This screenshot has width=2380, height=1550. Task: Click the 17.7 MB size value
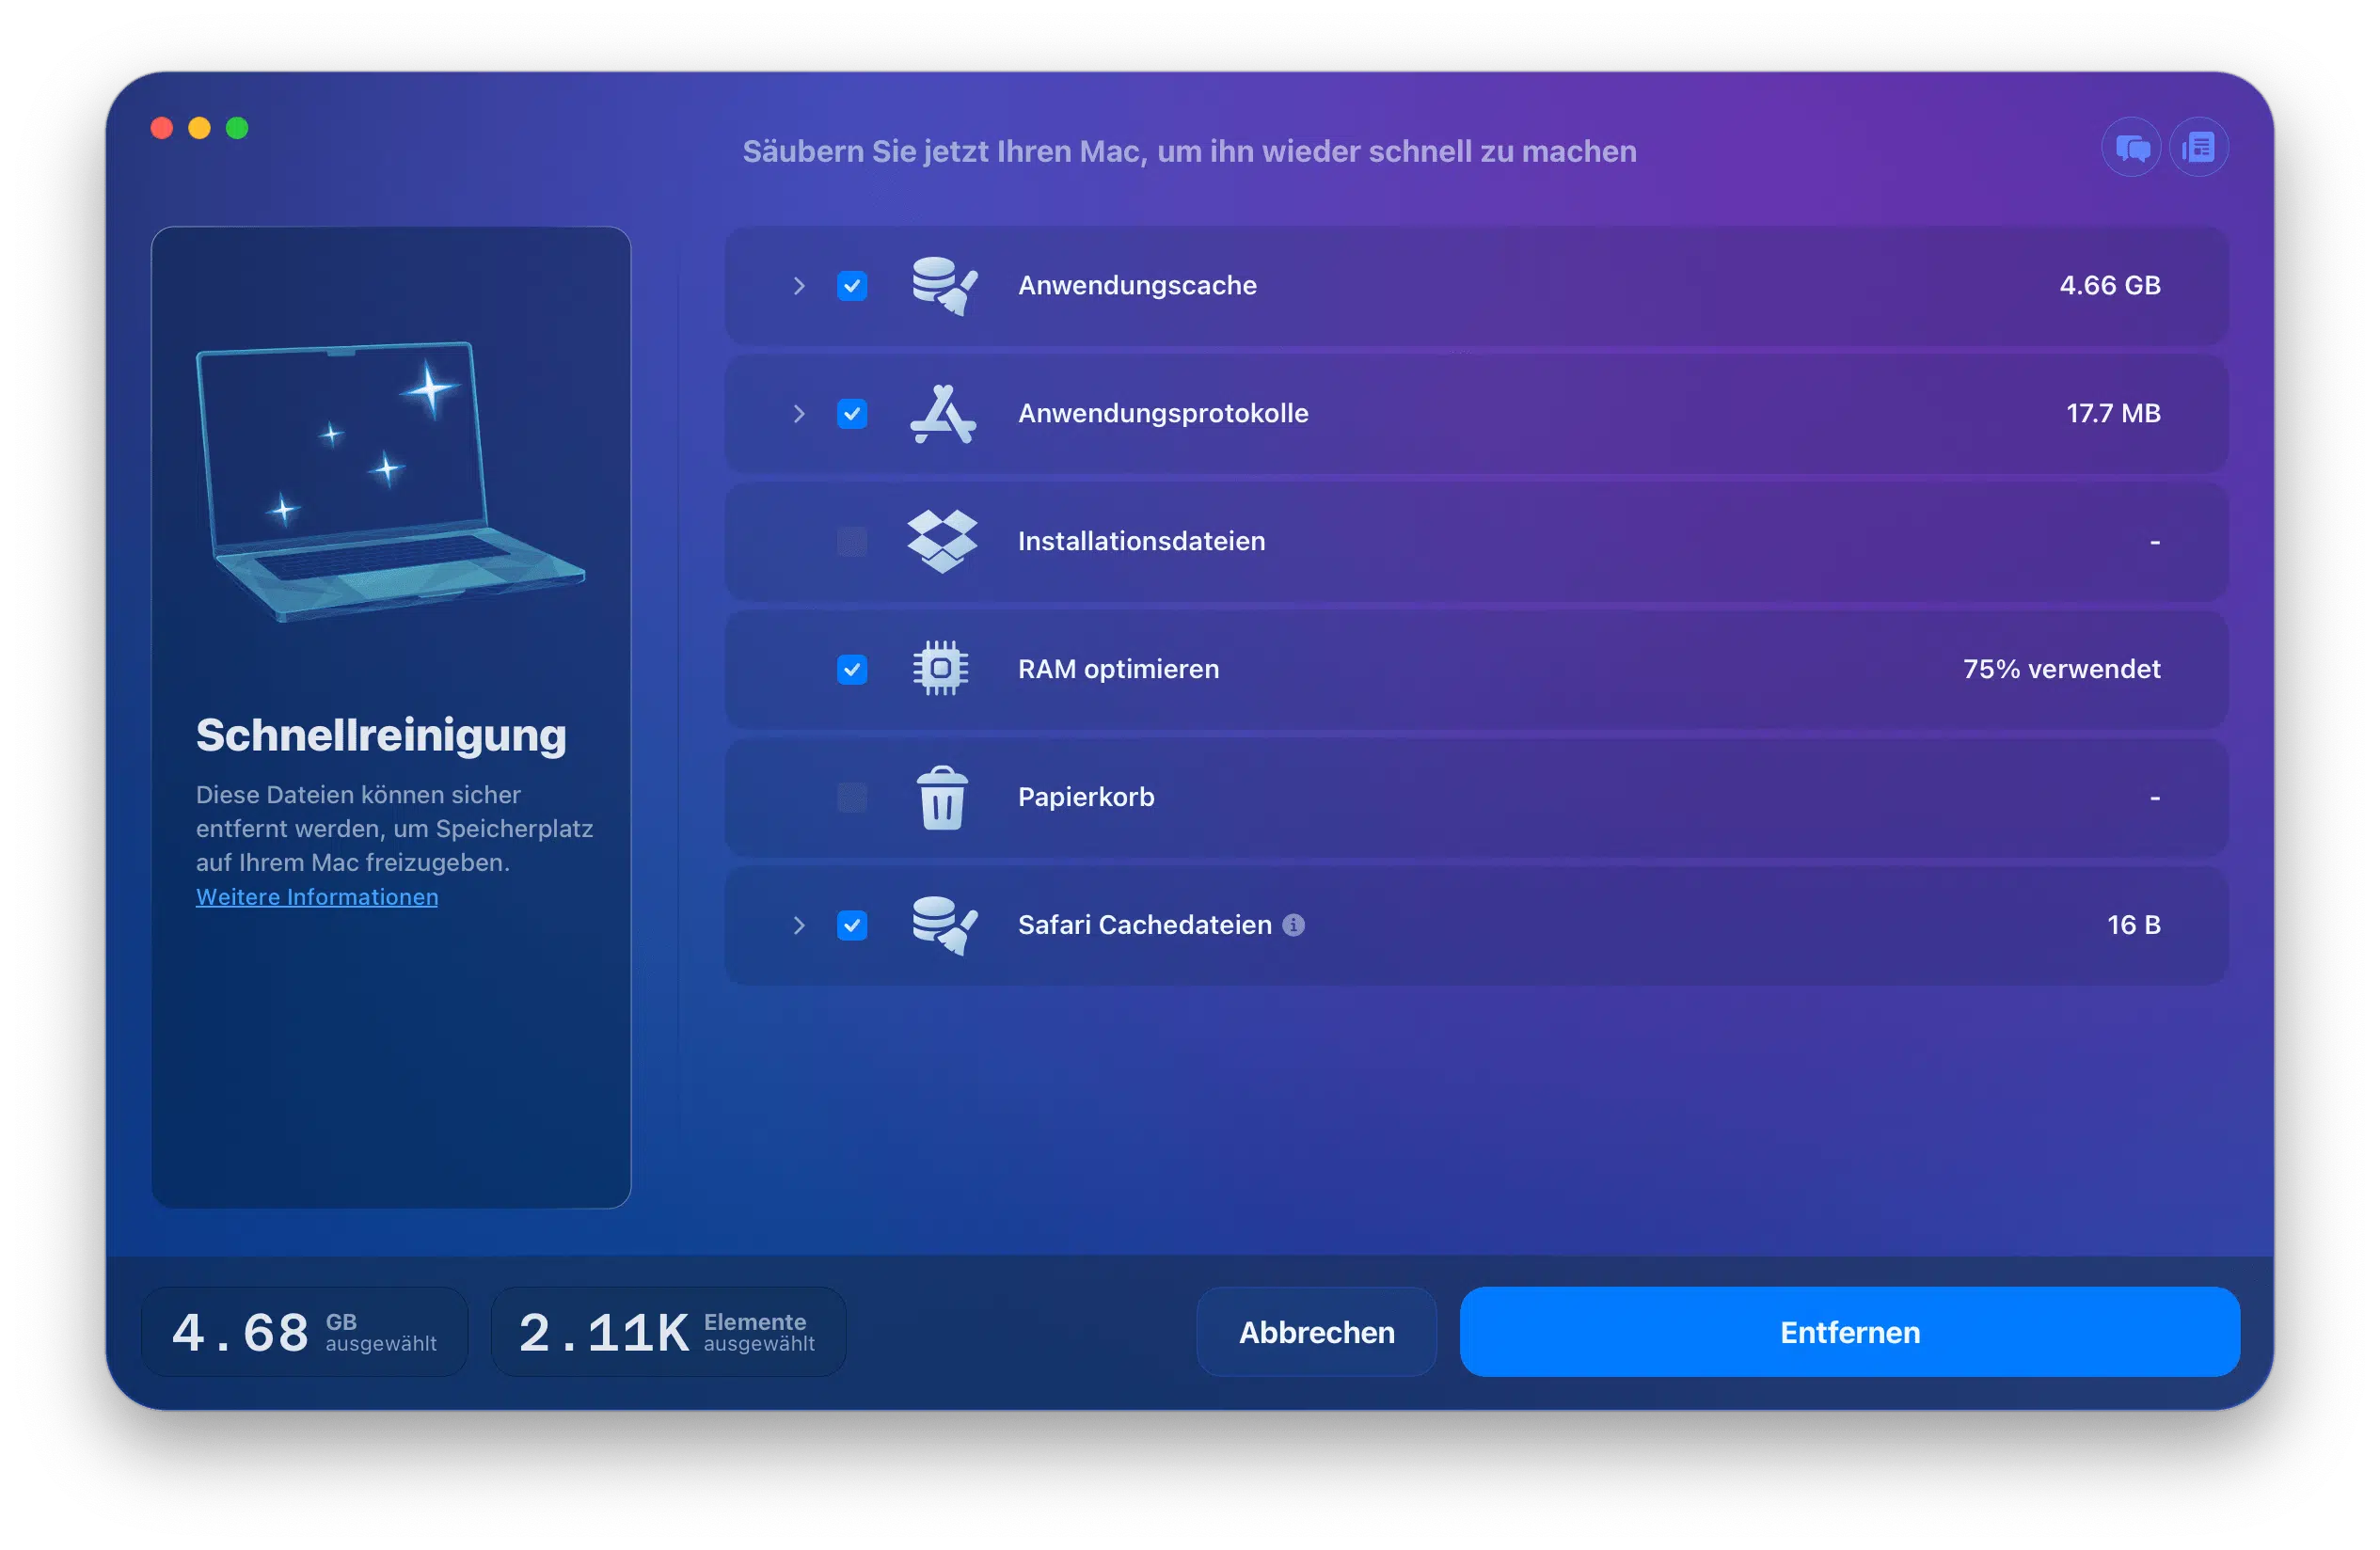pos(2114,414)
